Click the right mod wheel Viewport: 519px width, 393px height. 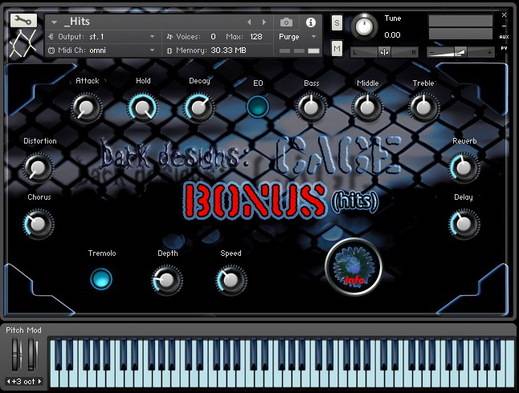32,354
